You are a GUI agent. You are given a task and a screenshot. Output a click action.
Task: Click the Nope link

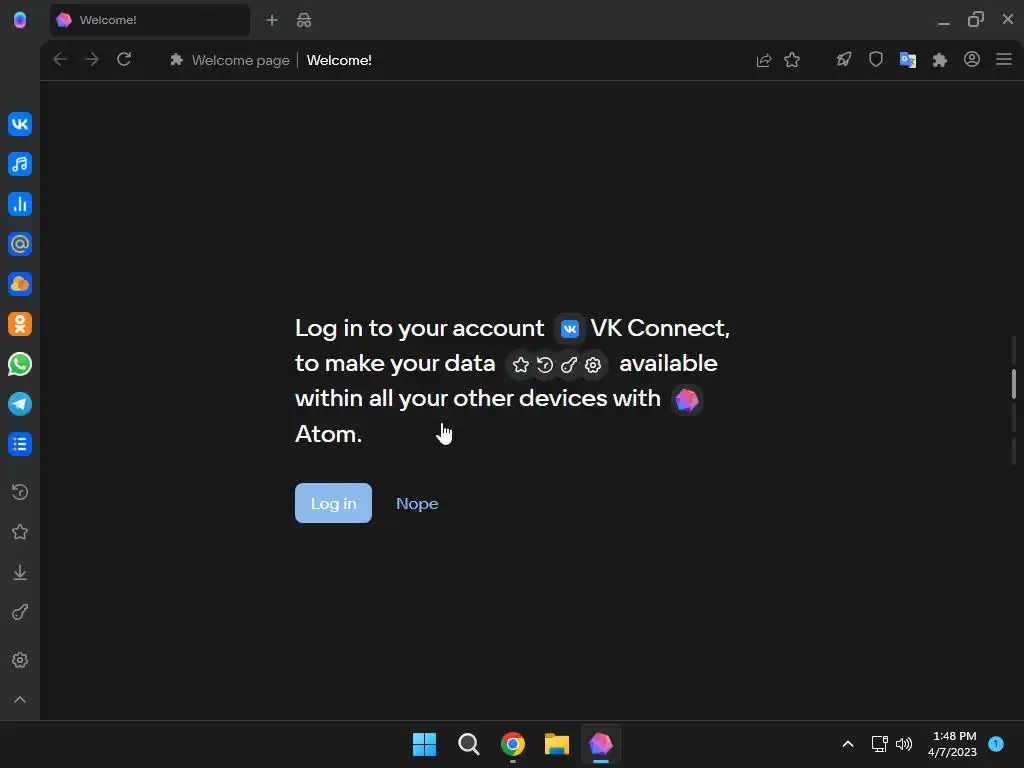[x=417, y=504]
